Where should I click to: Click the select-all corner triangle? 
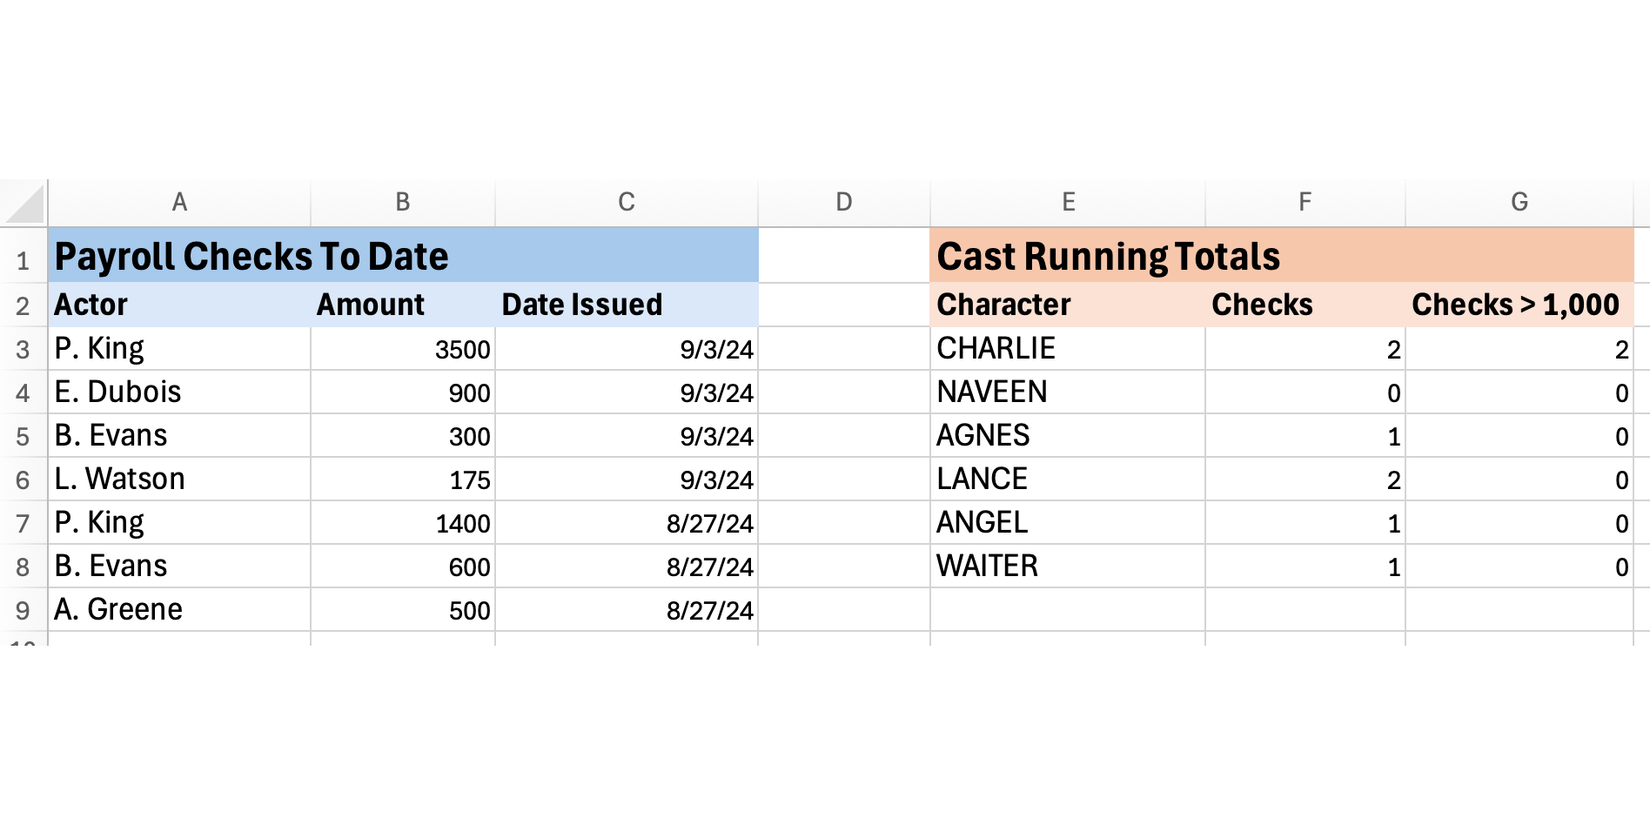[26, 203]
